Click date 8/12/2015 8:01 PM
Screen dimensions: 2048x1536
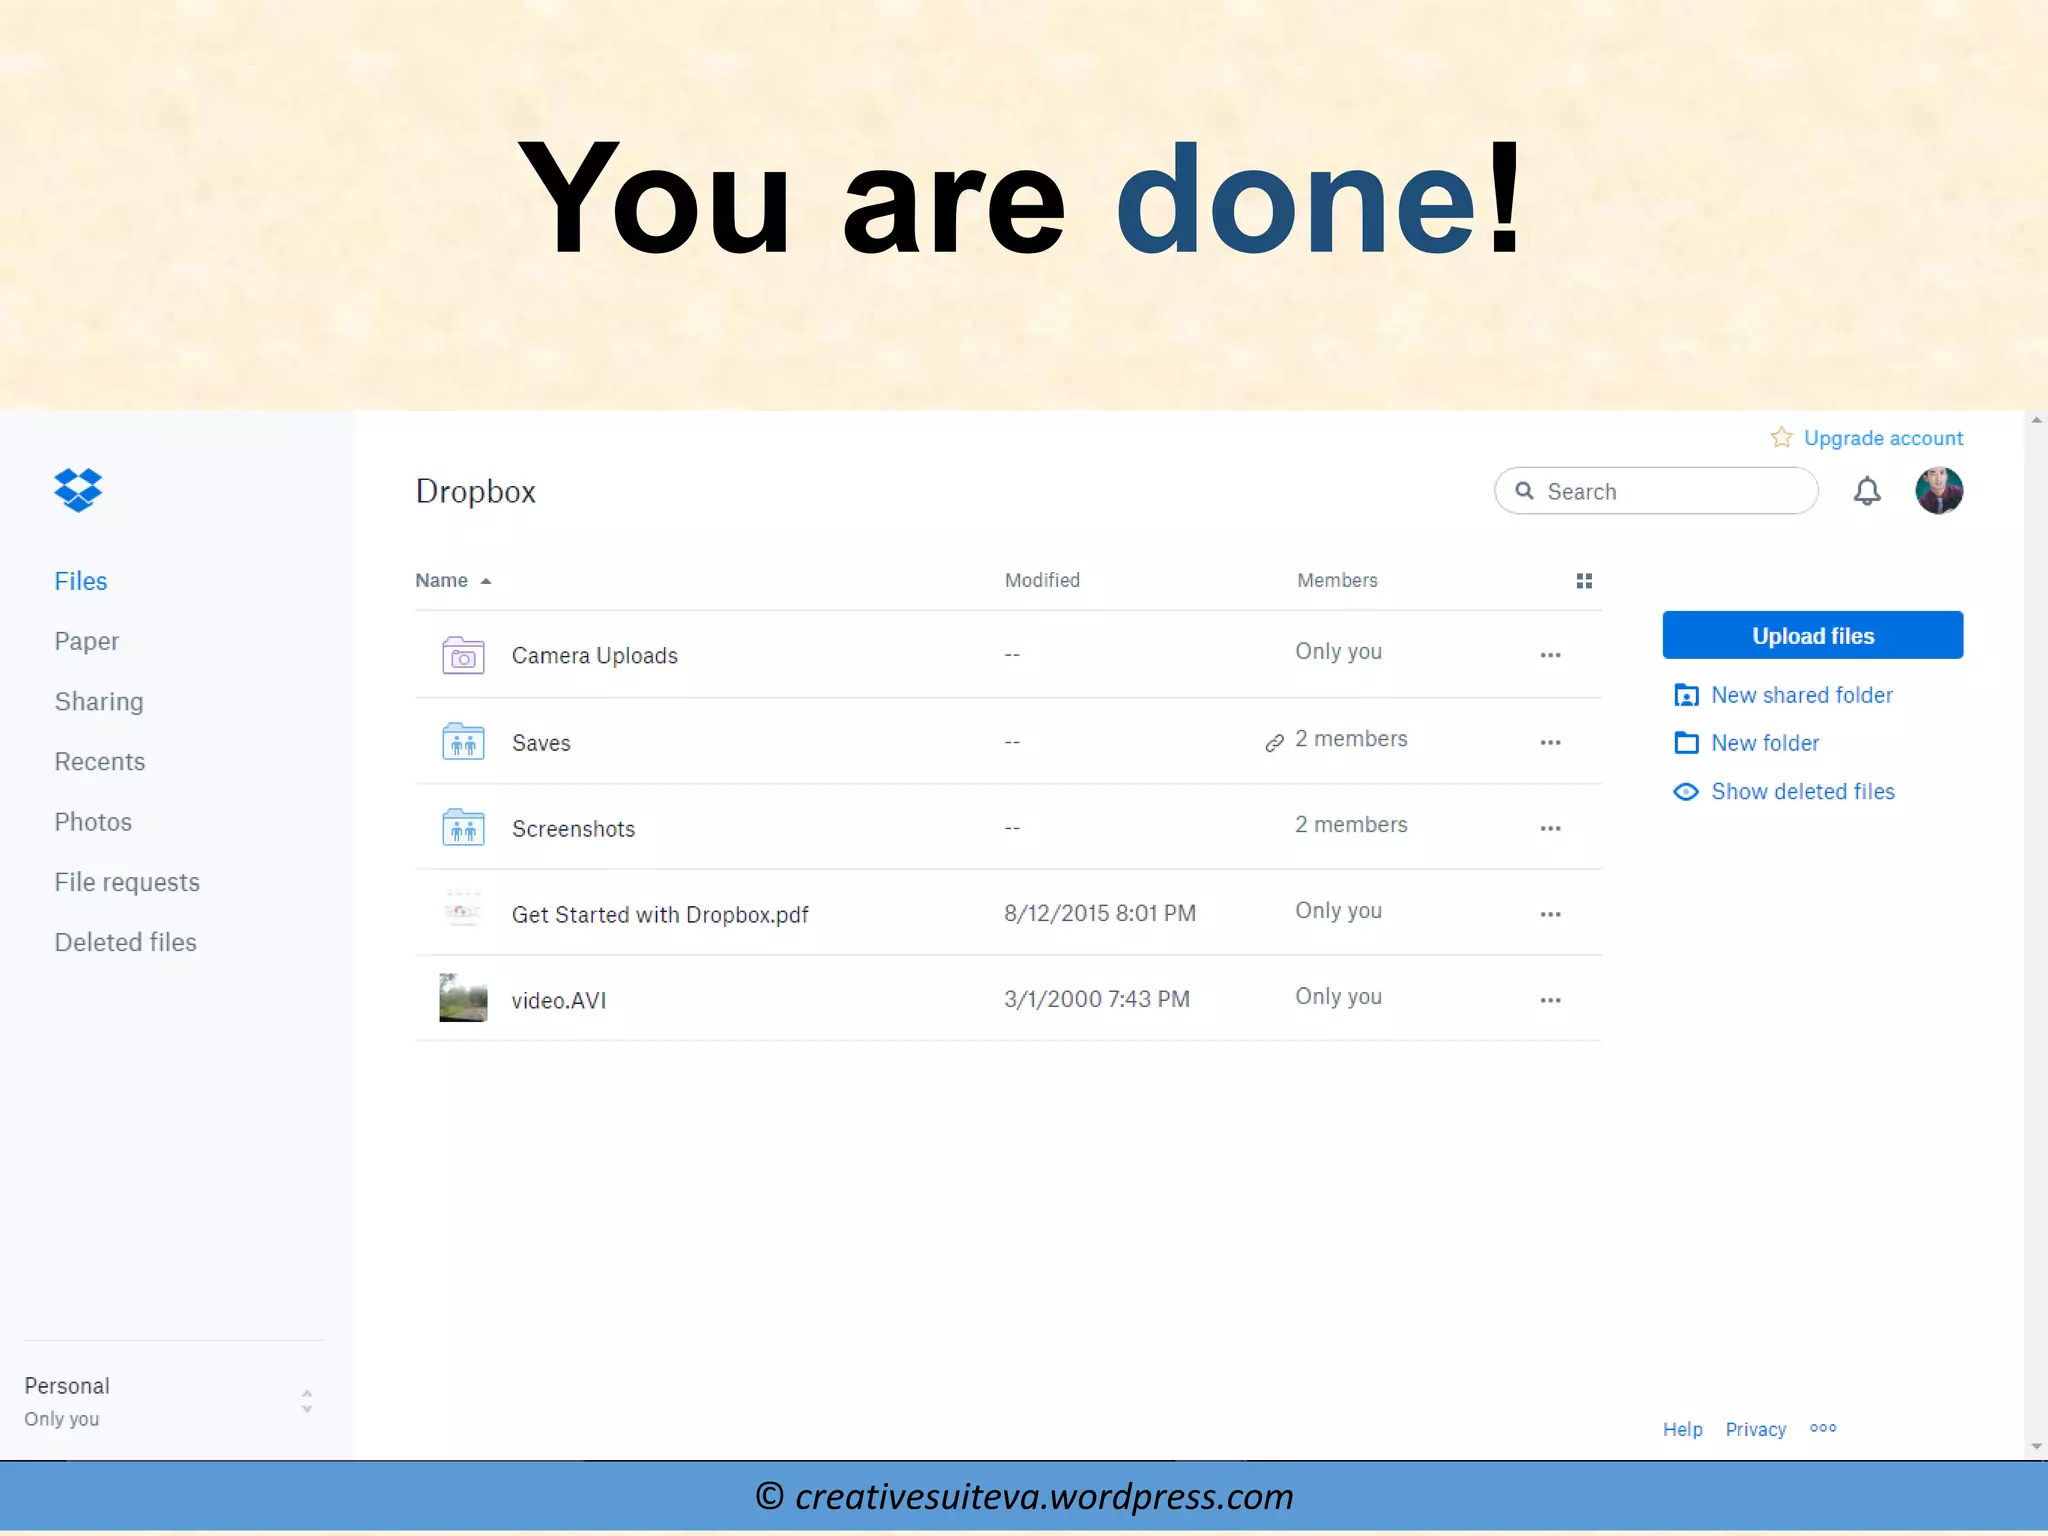[1100, 913]
